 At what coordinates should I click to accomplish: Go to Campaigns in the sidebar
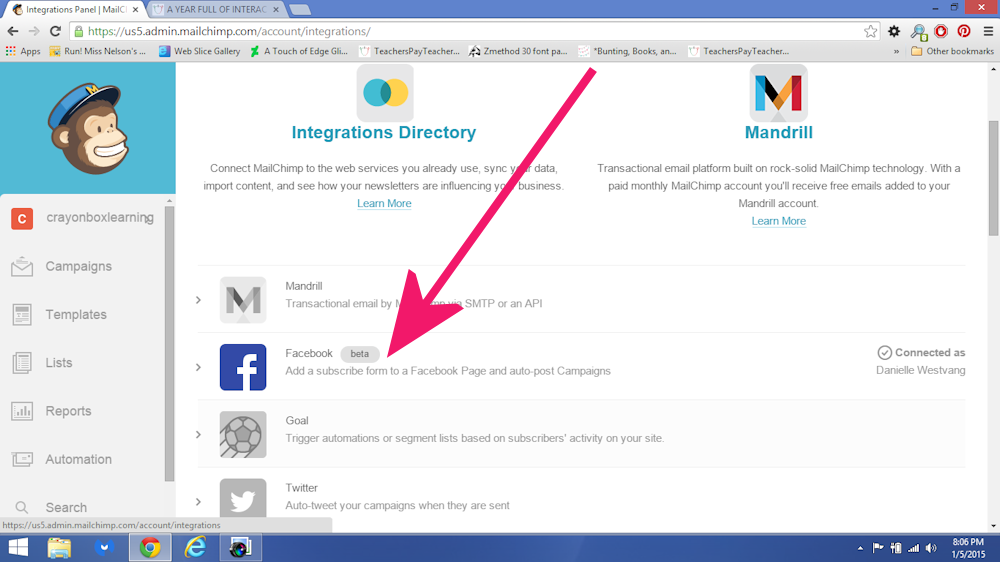[78, 266]
